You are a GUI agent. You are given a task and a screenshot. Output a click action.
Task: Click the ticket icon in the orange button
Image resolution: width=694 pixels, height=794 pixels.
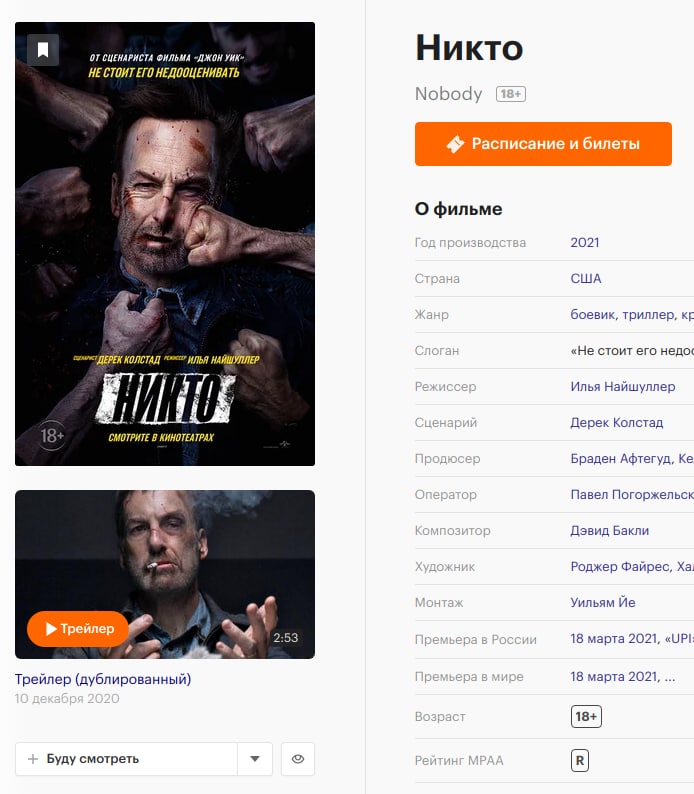click(455, 144)
